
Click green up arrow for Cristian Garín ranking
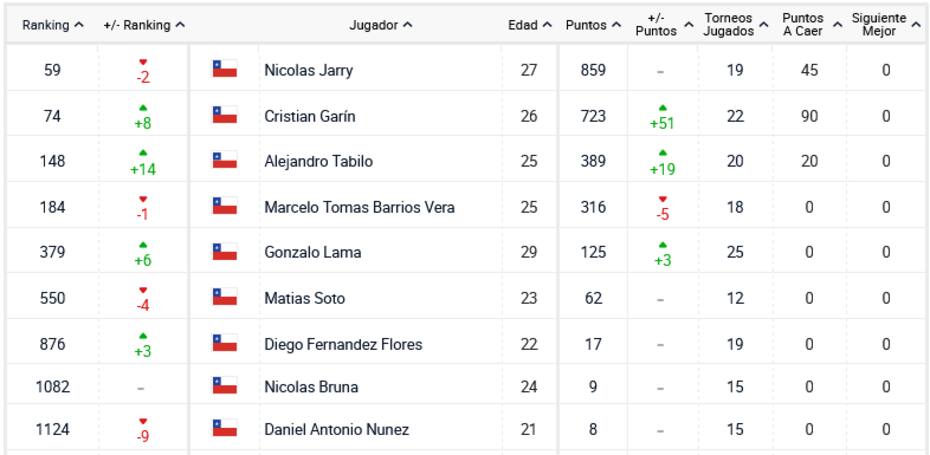pyautogui.click(x=143, y=107)
